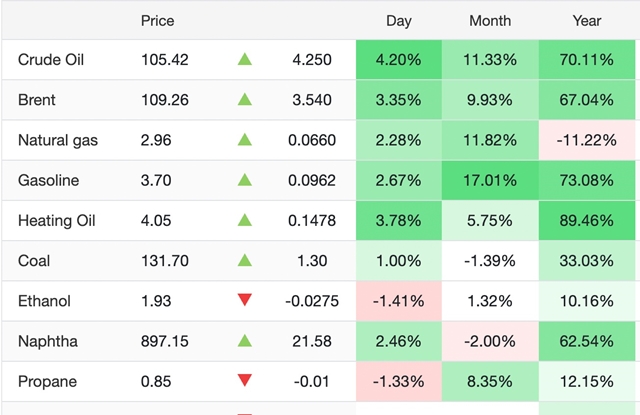Click the -1.33% day change cell
Screen dimensions: 640x415
399,382
